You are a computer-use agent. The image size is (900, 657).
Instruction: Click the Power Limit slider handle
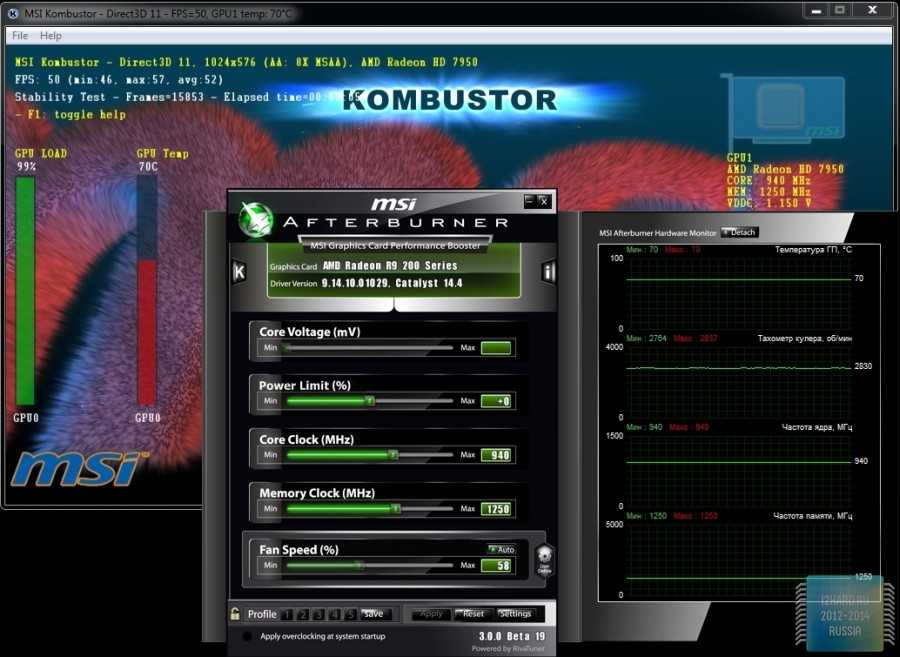(x=369, y=400)
